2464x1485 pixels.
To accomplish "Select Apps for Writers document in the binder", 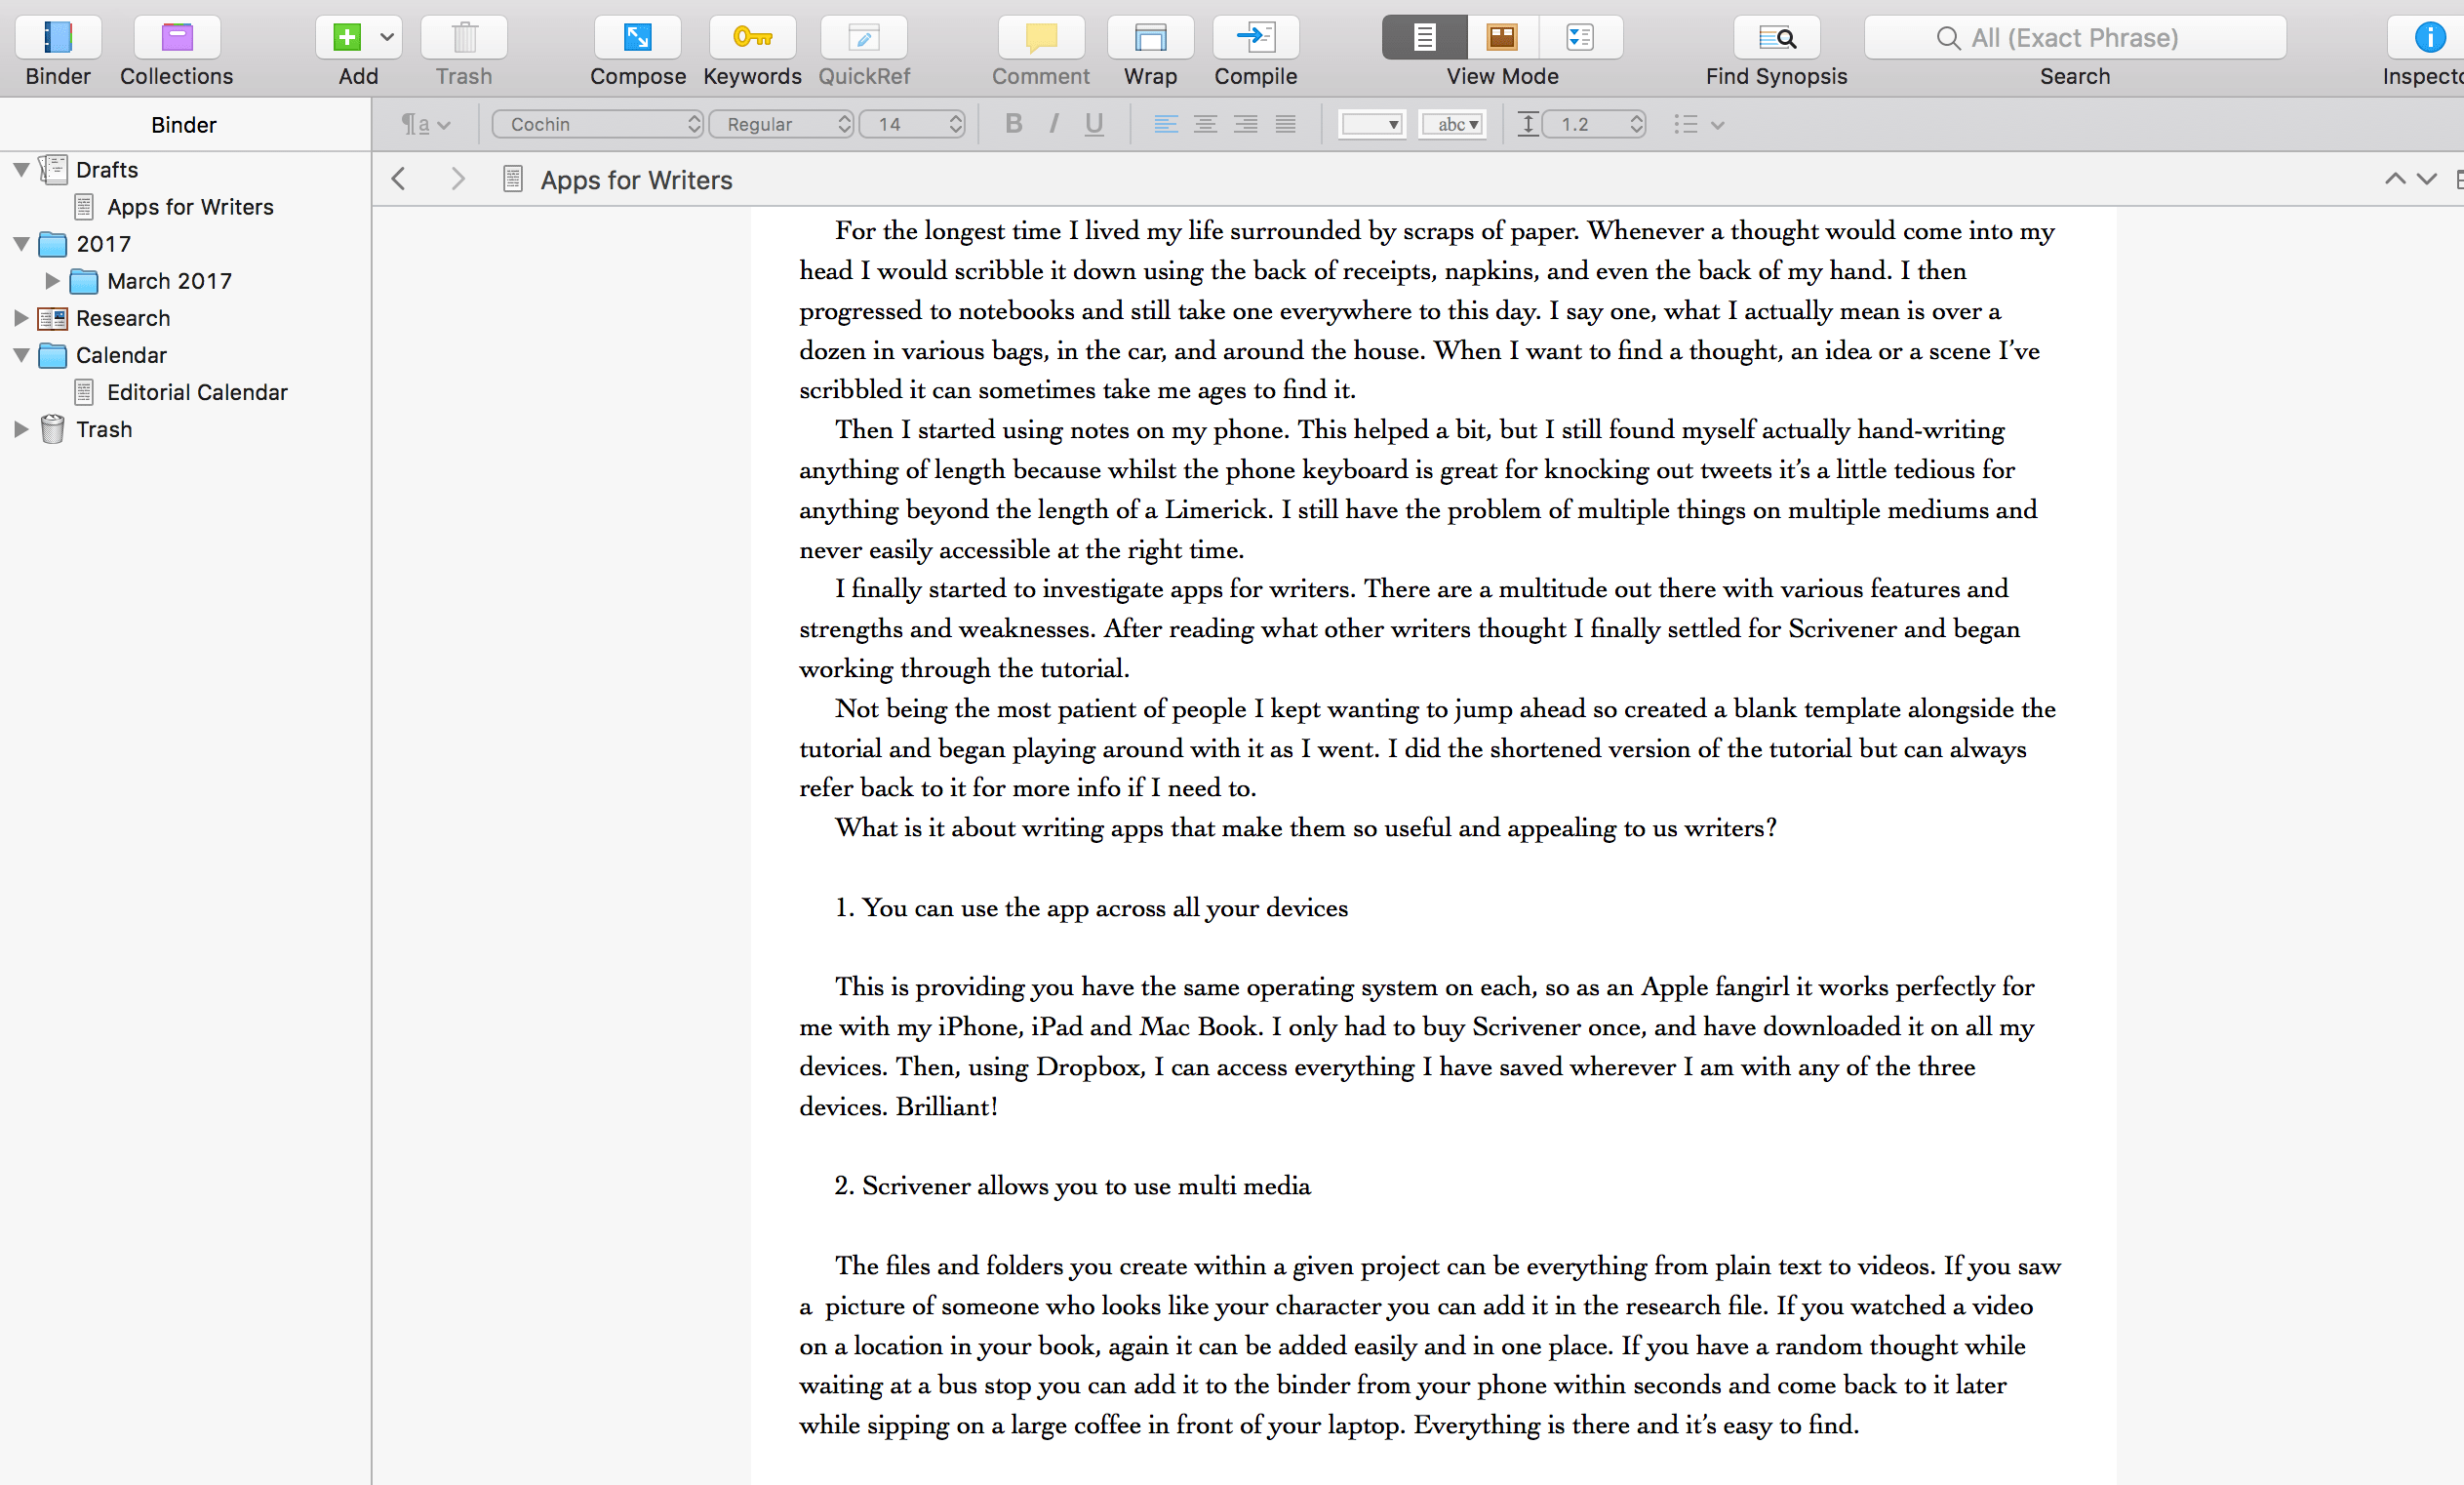I will click(190, 207).
